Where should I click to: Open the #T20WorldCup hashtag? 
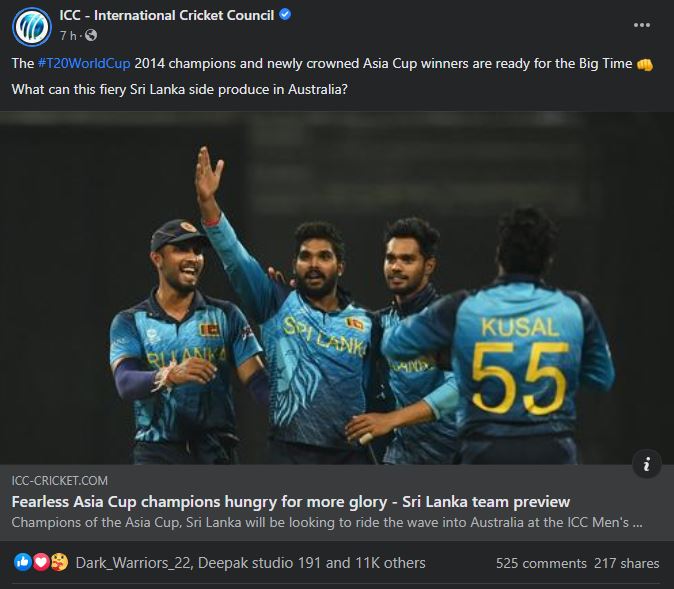tap(84, 64)
